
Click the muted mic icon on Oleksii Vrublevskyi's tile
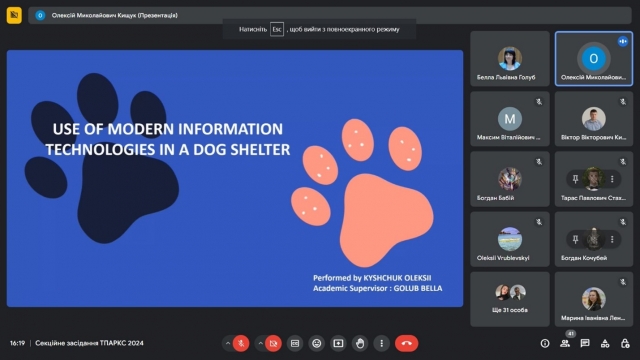pos(539,222)
